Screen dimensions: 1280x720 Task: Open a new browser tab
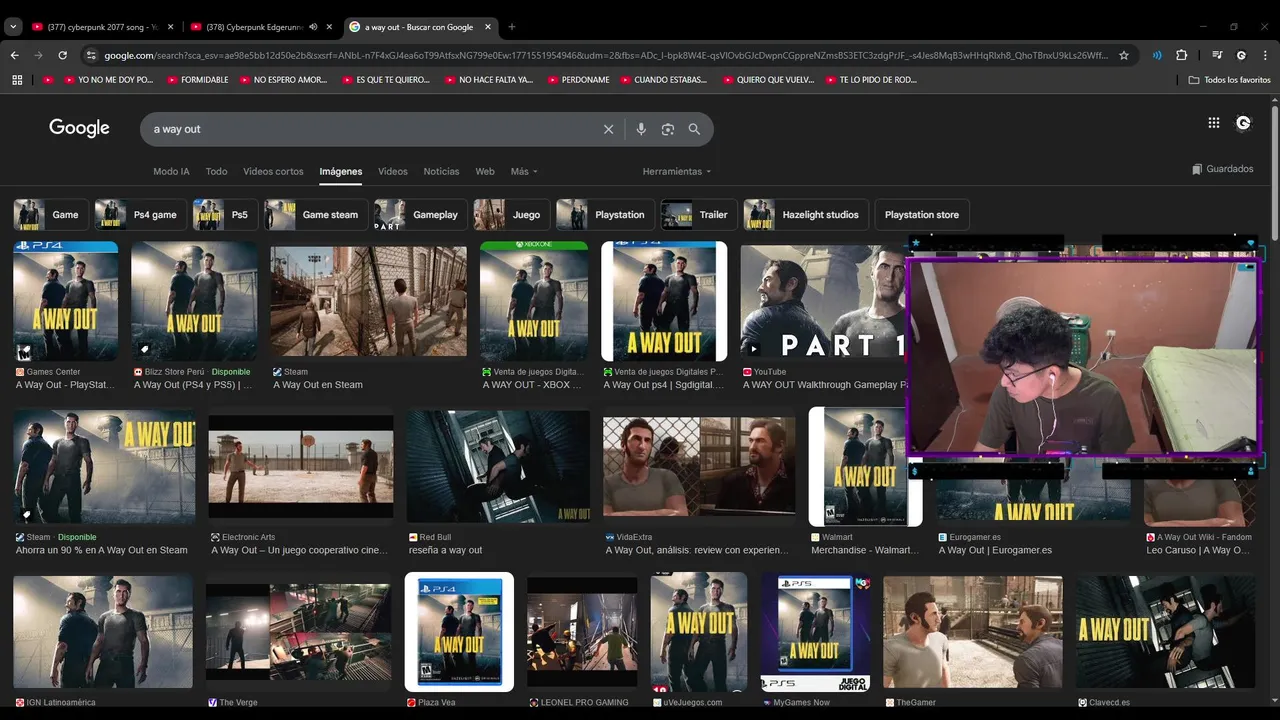click(x=512, y=27)
